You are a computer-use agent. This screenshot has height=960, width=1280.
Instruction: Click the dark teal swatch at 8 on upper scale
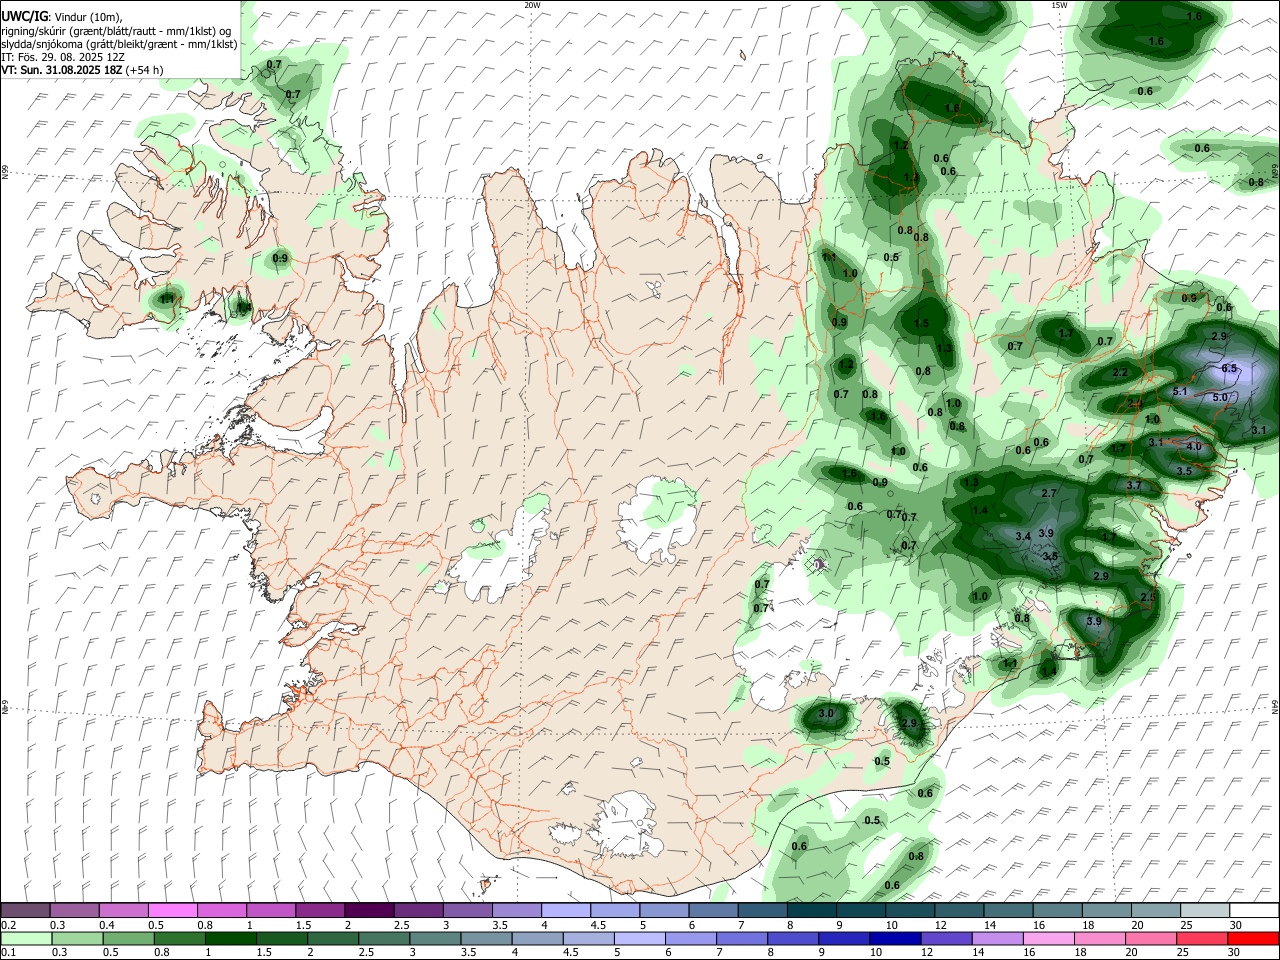tap(812, 910)
